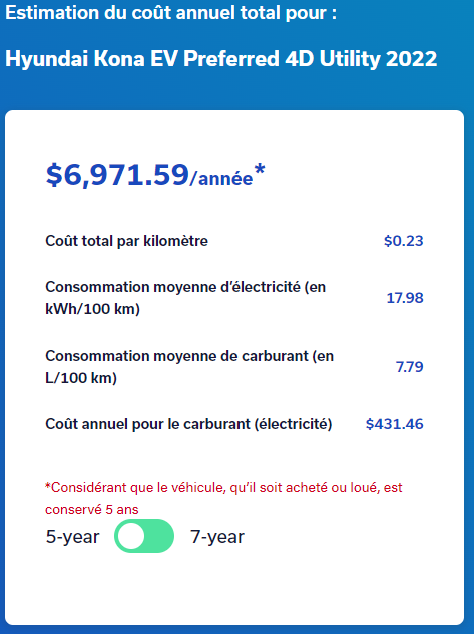Toggle the 5-year/7-year switch
The height and width of the screenshot is (634, 474).
tap(144, 536)
